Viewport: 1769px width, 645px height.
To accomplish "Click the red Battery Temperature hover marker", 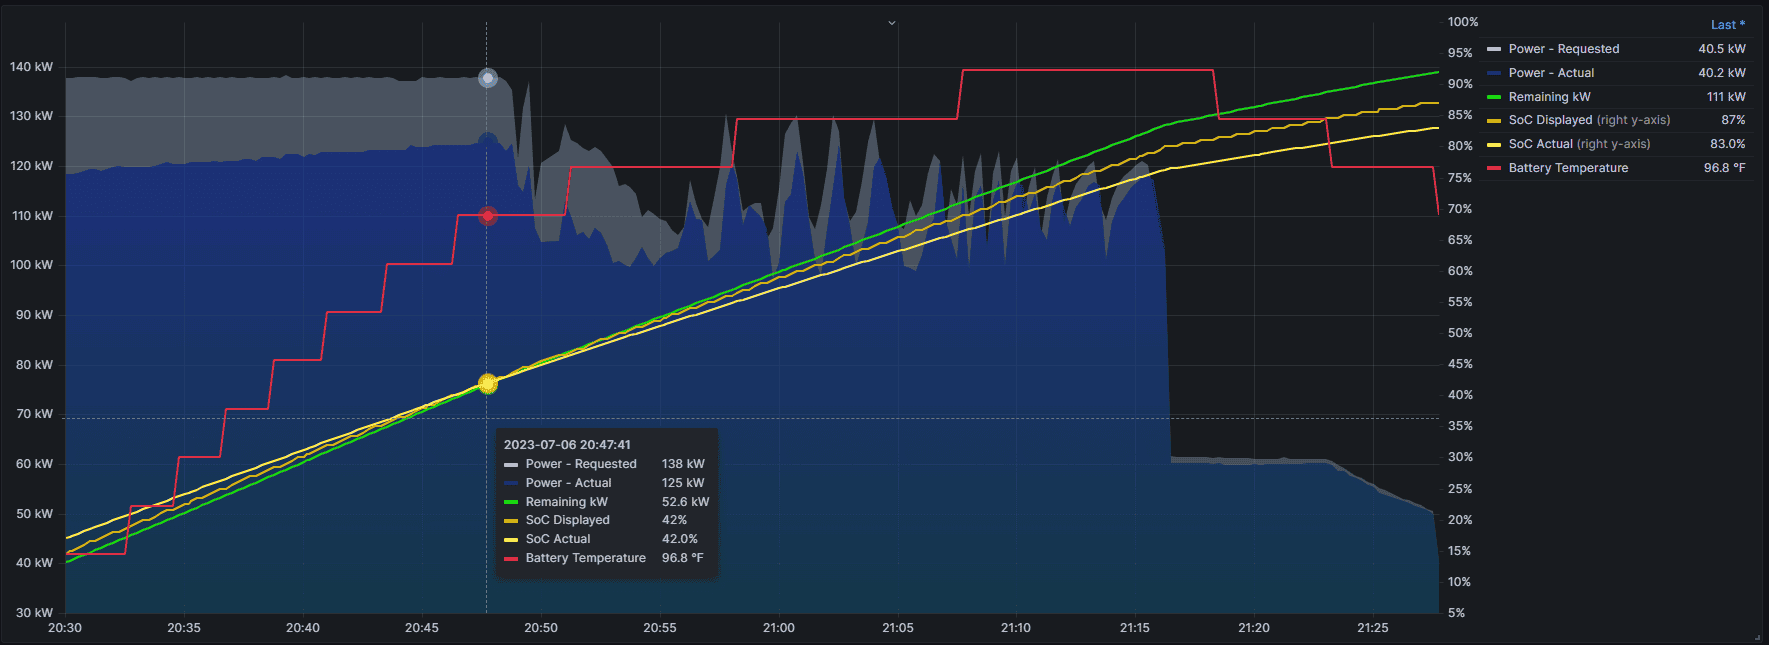I will coord(487,216).
